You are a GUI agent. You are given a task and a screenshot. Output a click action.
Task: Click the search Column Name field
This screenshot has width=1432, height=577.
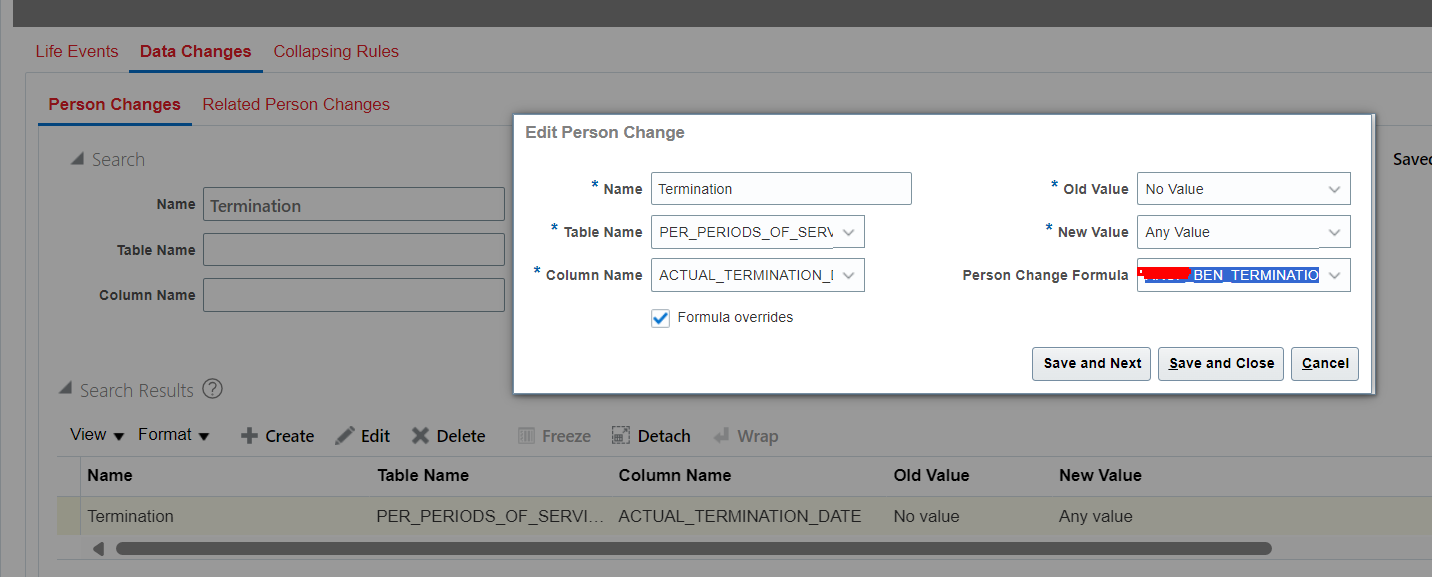point(354,295)
